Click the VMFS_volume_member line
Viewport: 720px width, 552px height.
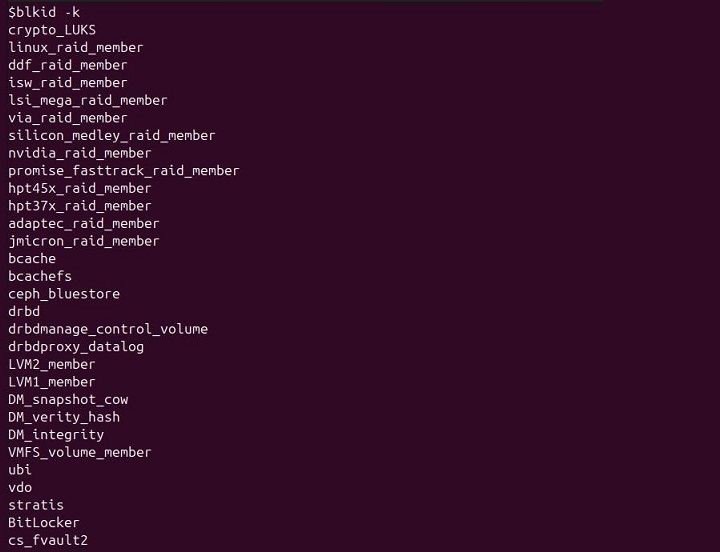[80, 452]
